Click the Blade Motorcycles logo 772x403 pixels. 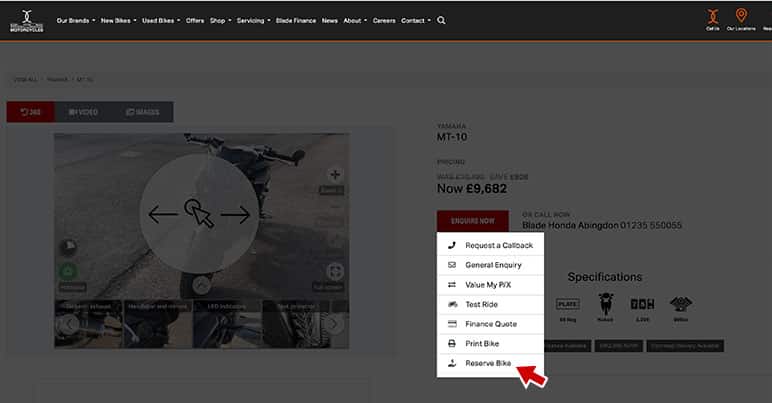pos(27,21)
